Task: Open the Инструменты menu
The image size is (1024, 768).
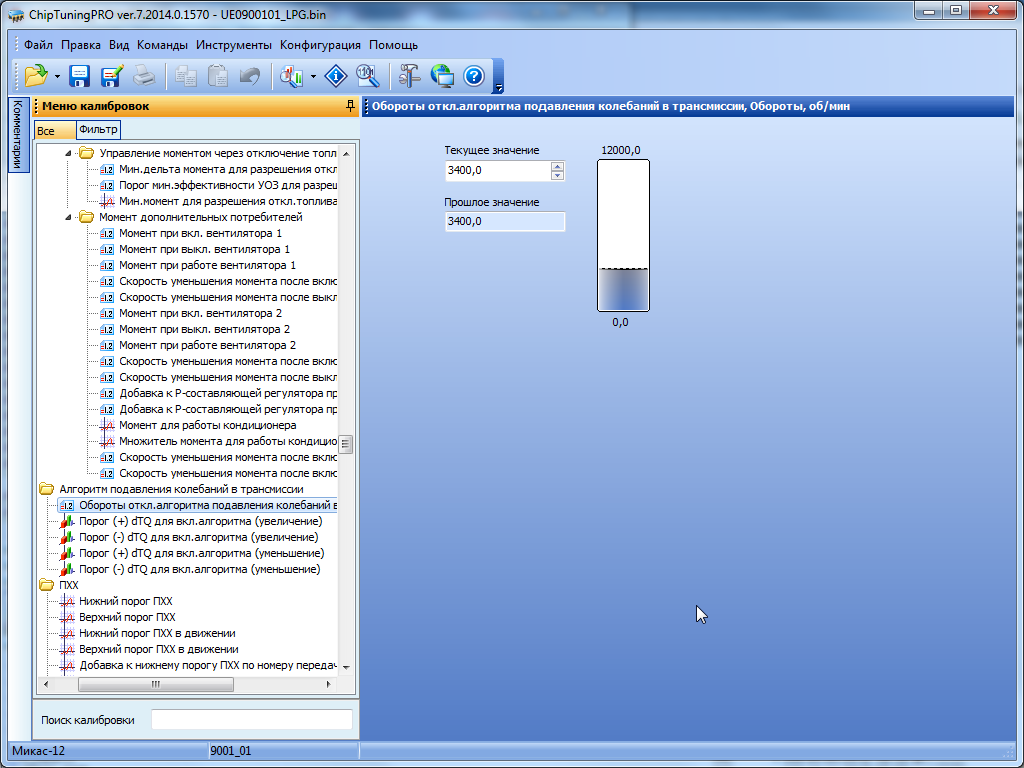Action: pos(233,45)
